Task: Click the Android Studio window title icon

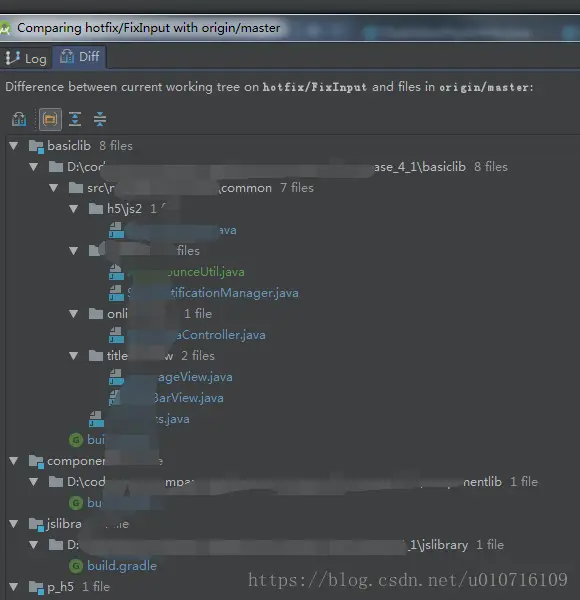Action: (5, 29)
